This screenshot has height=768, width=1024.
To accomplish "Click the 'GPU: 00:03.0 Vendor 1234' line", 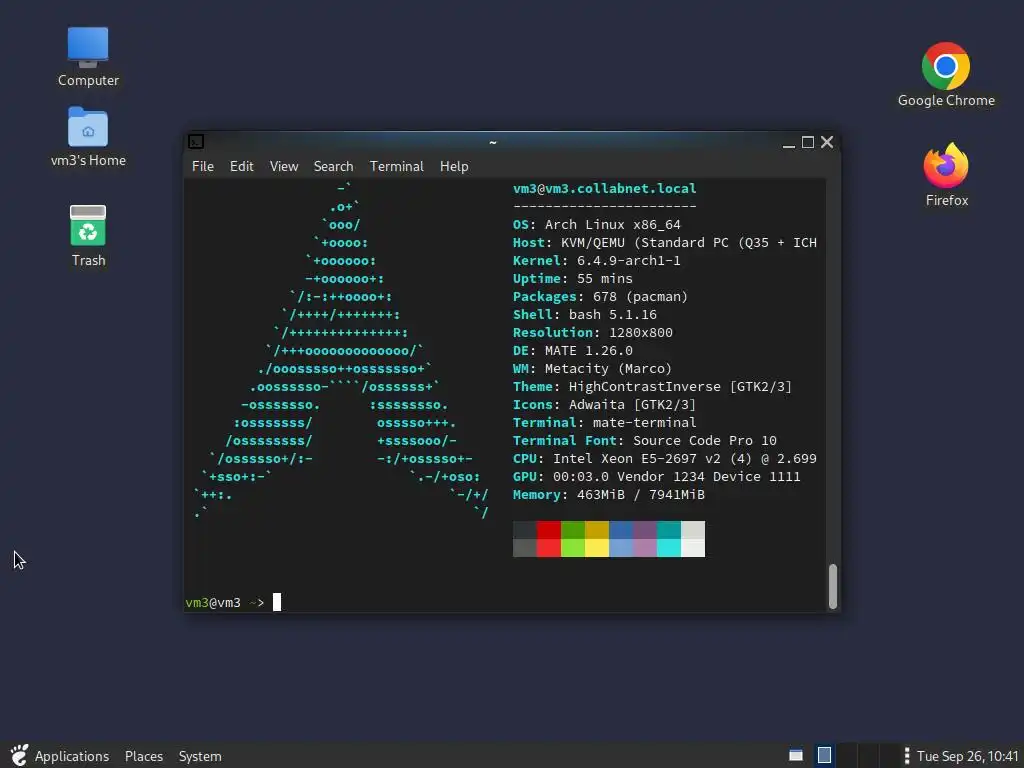I will pyautogui.click(x=657, y=477).
